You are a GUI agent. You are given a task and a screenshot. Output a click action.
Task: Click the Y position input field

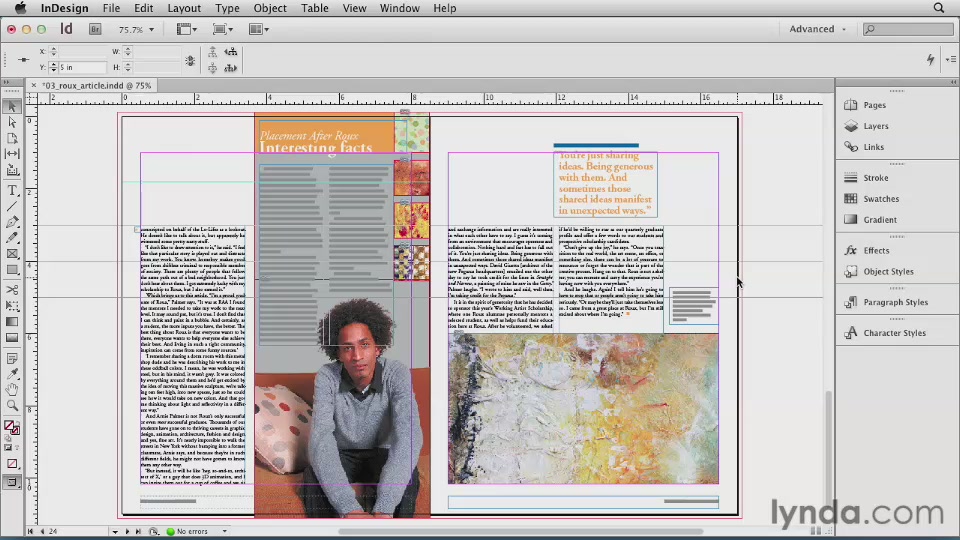[82, 67]
